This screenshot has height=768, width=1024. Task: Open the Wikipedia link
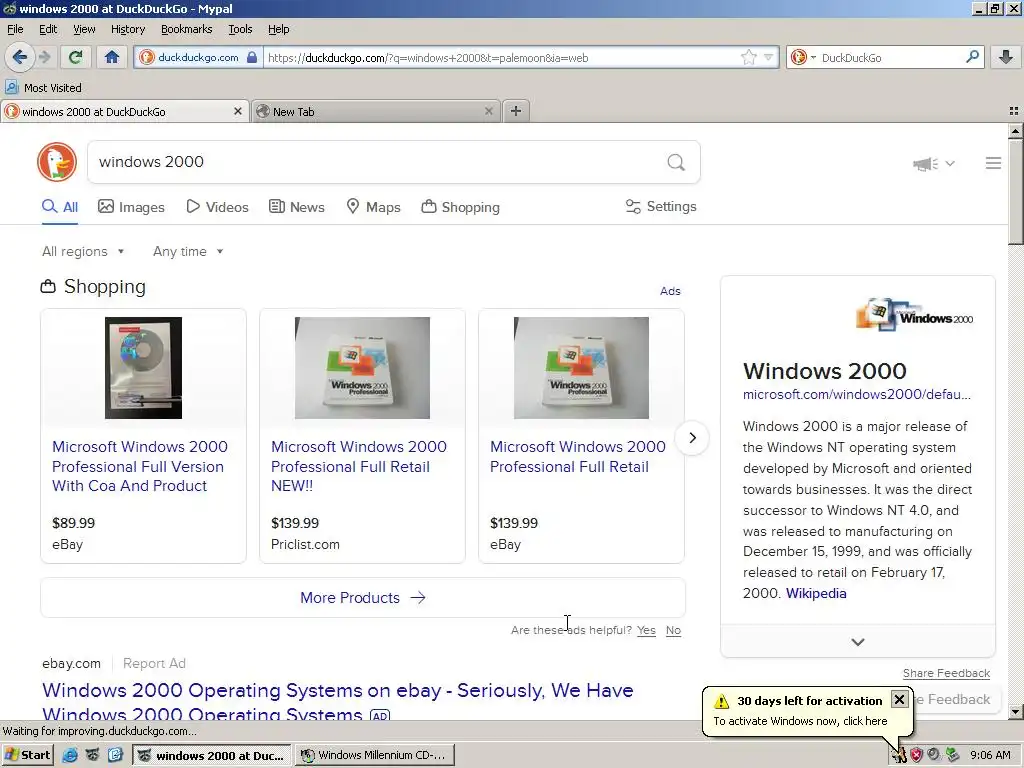point(816,593)
